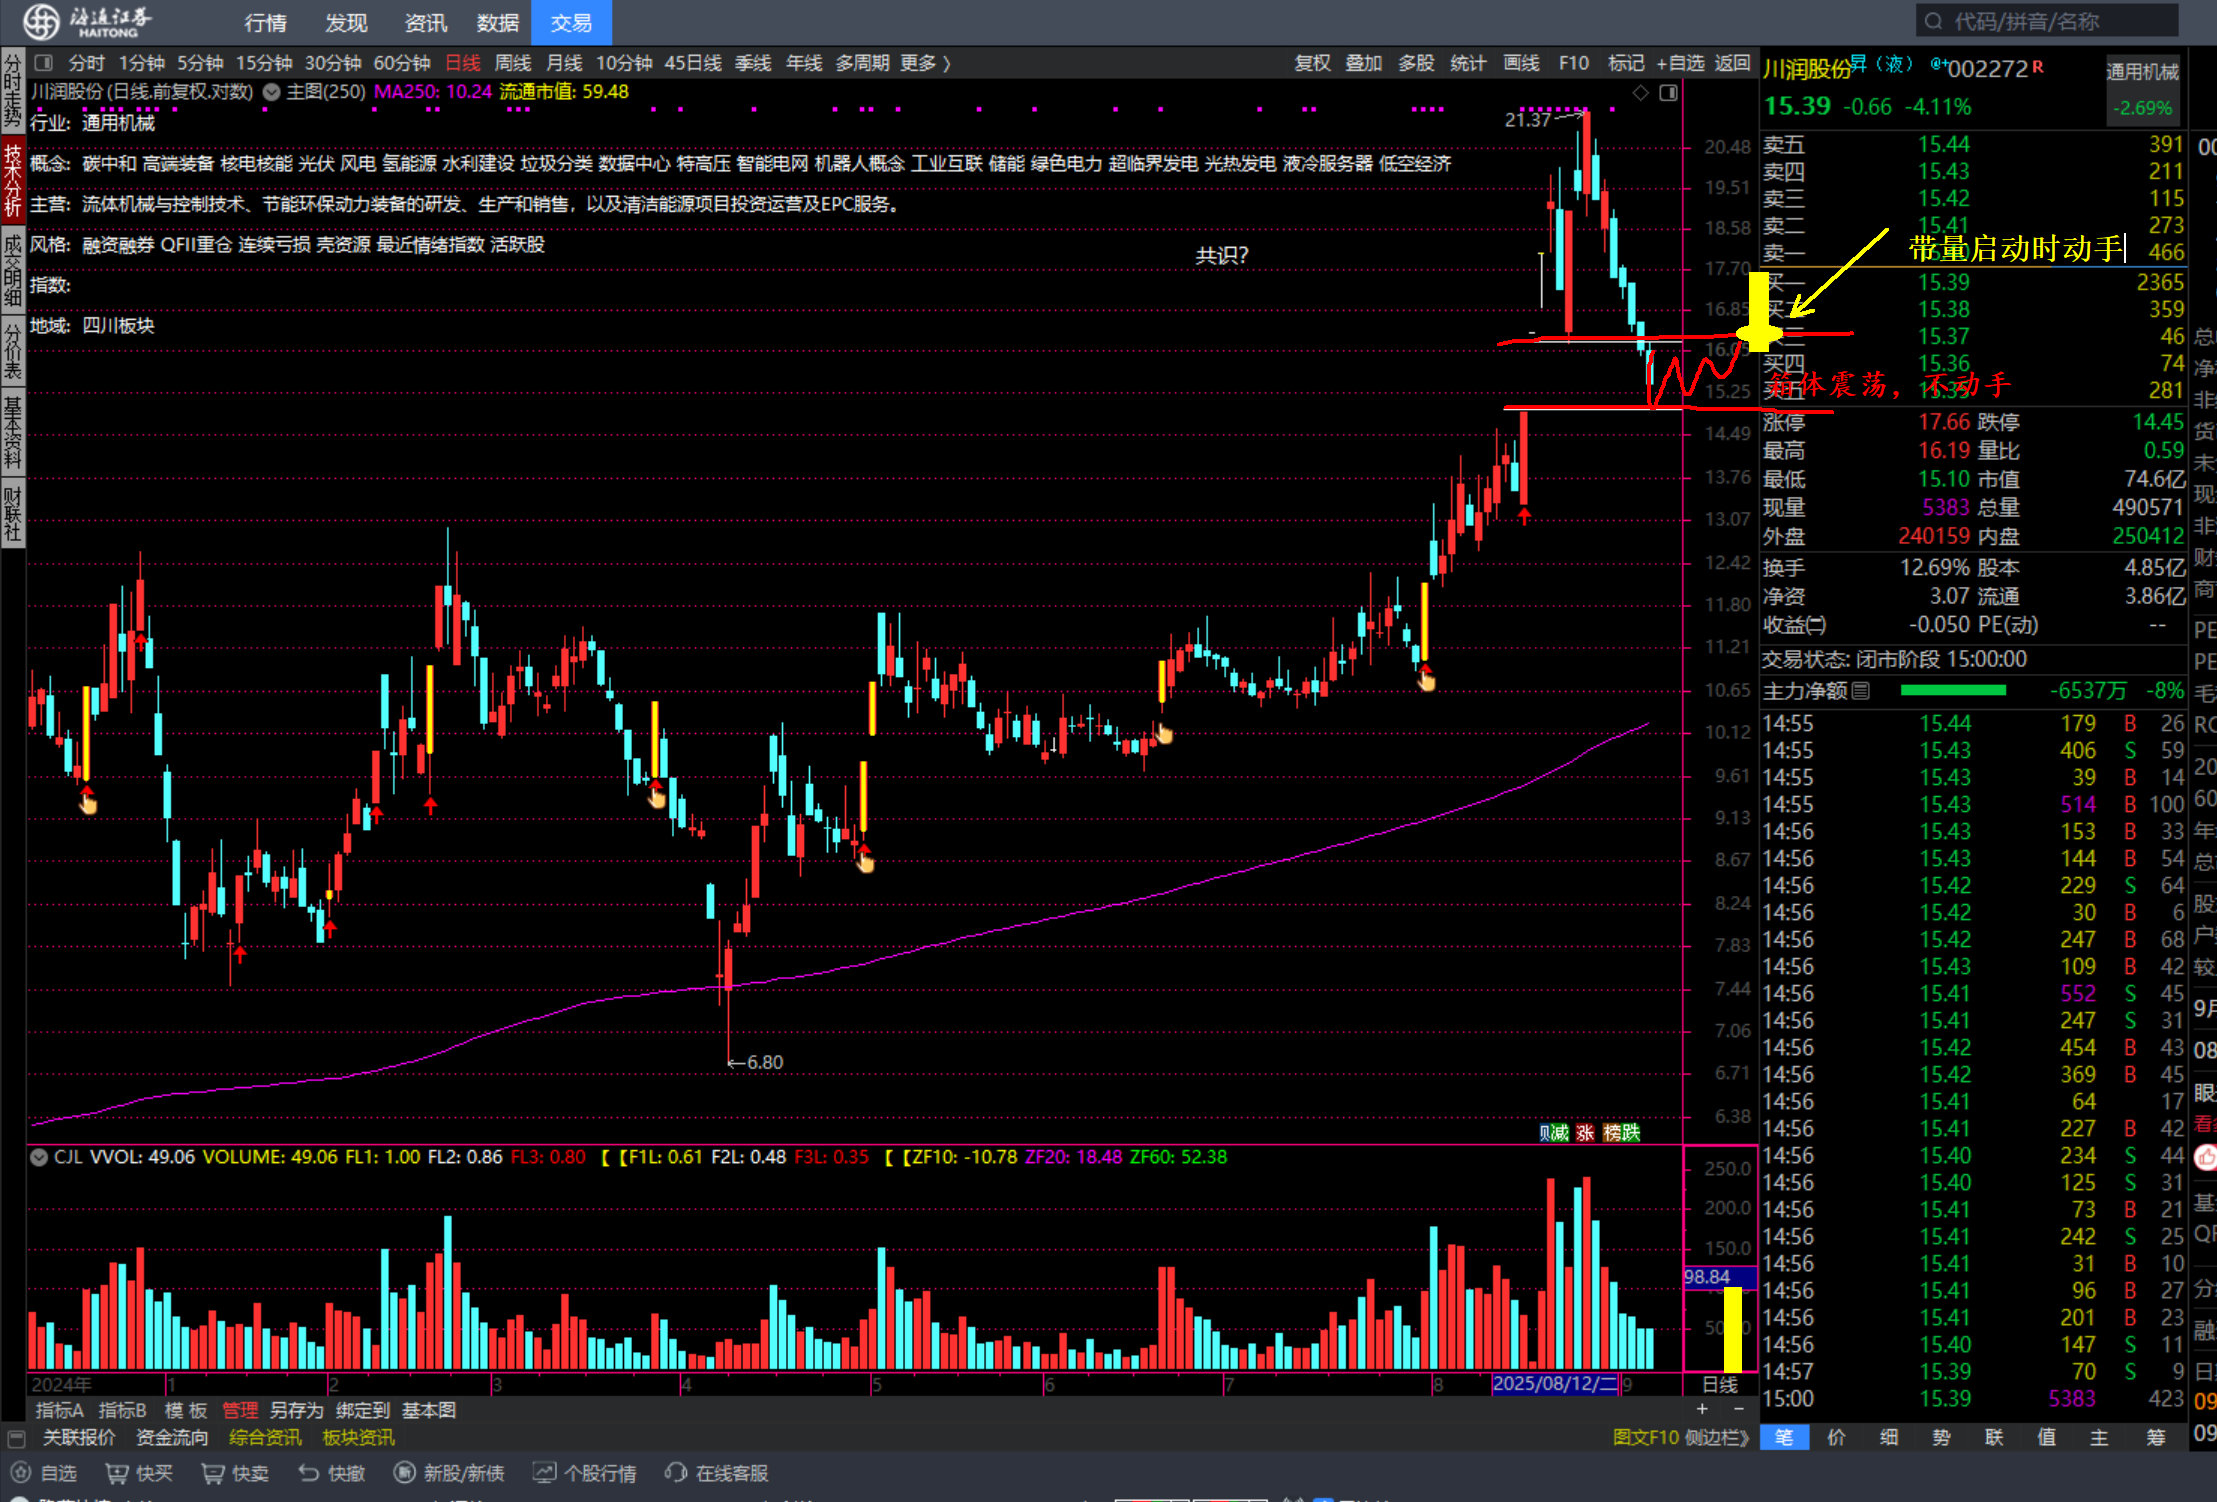
Task: Open the 多周期 view
Action: coord(862,63)
